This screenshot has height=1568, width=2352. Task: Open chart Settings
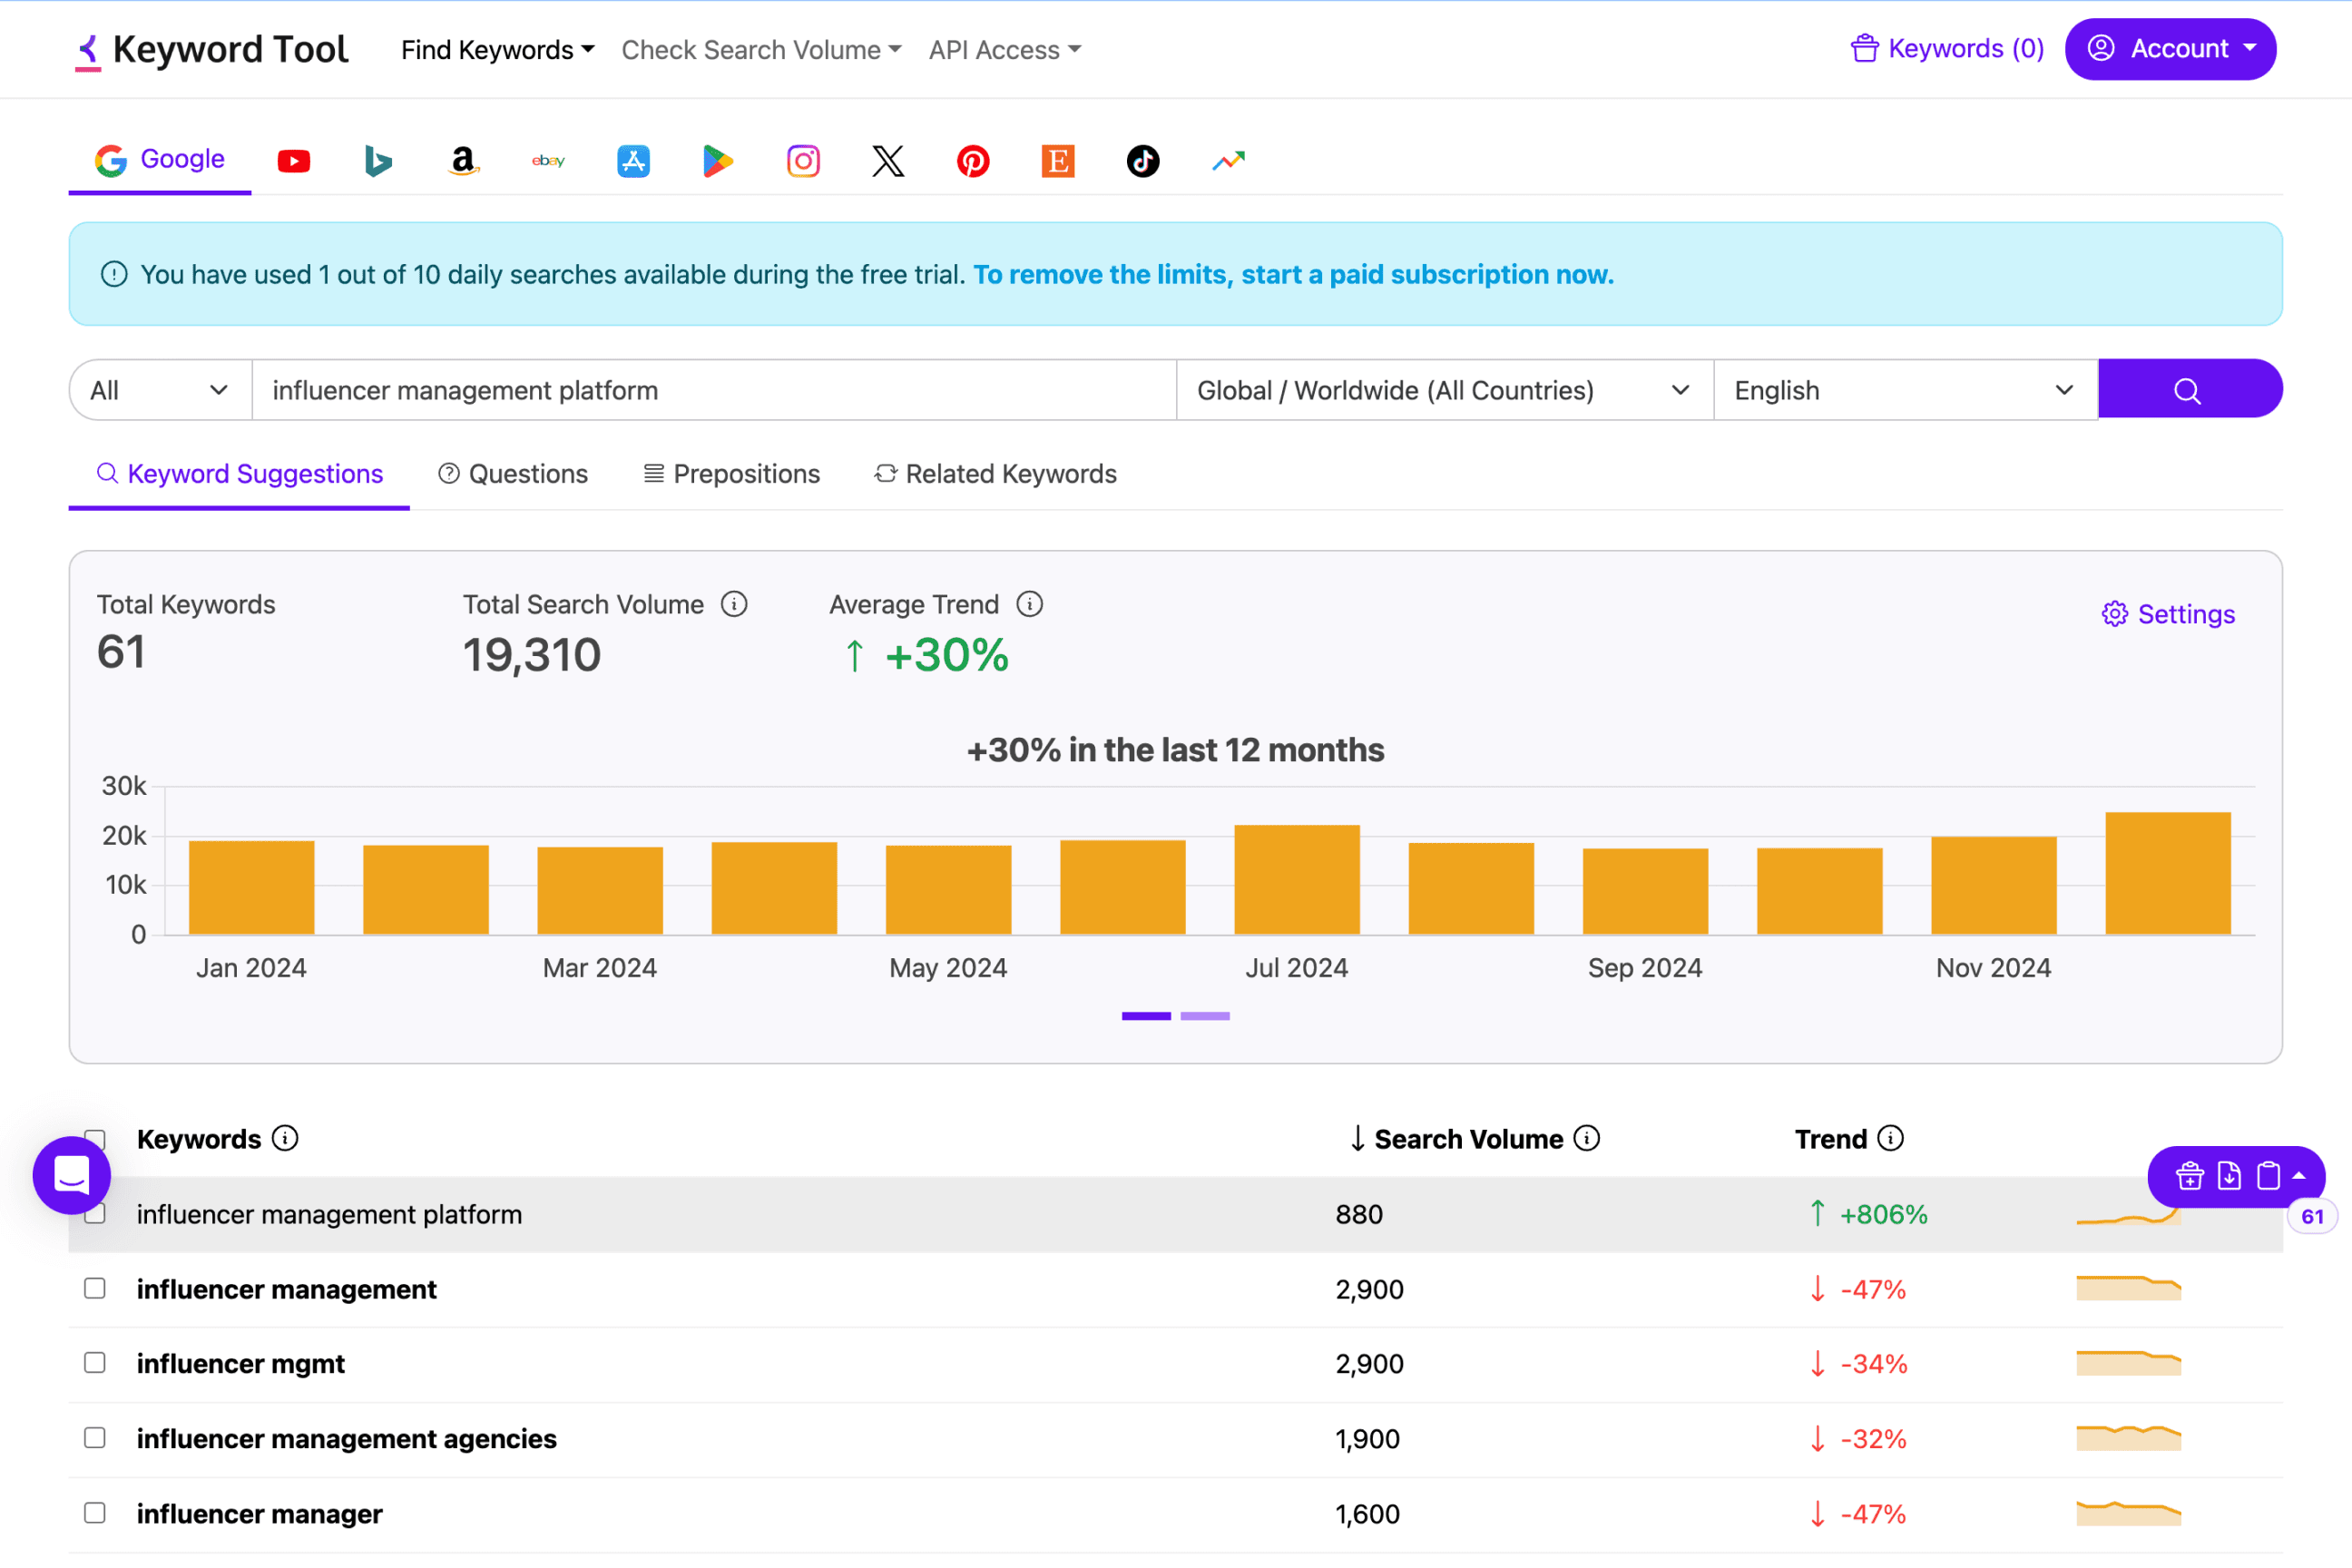point(2168,614)
